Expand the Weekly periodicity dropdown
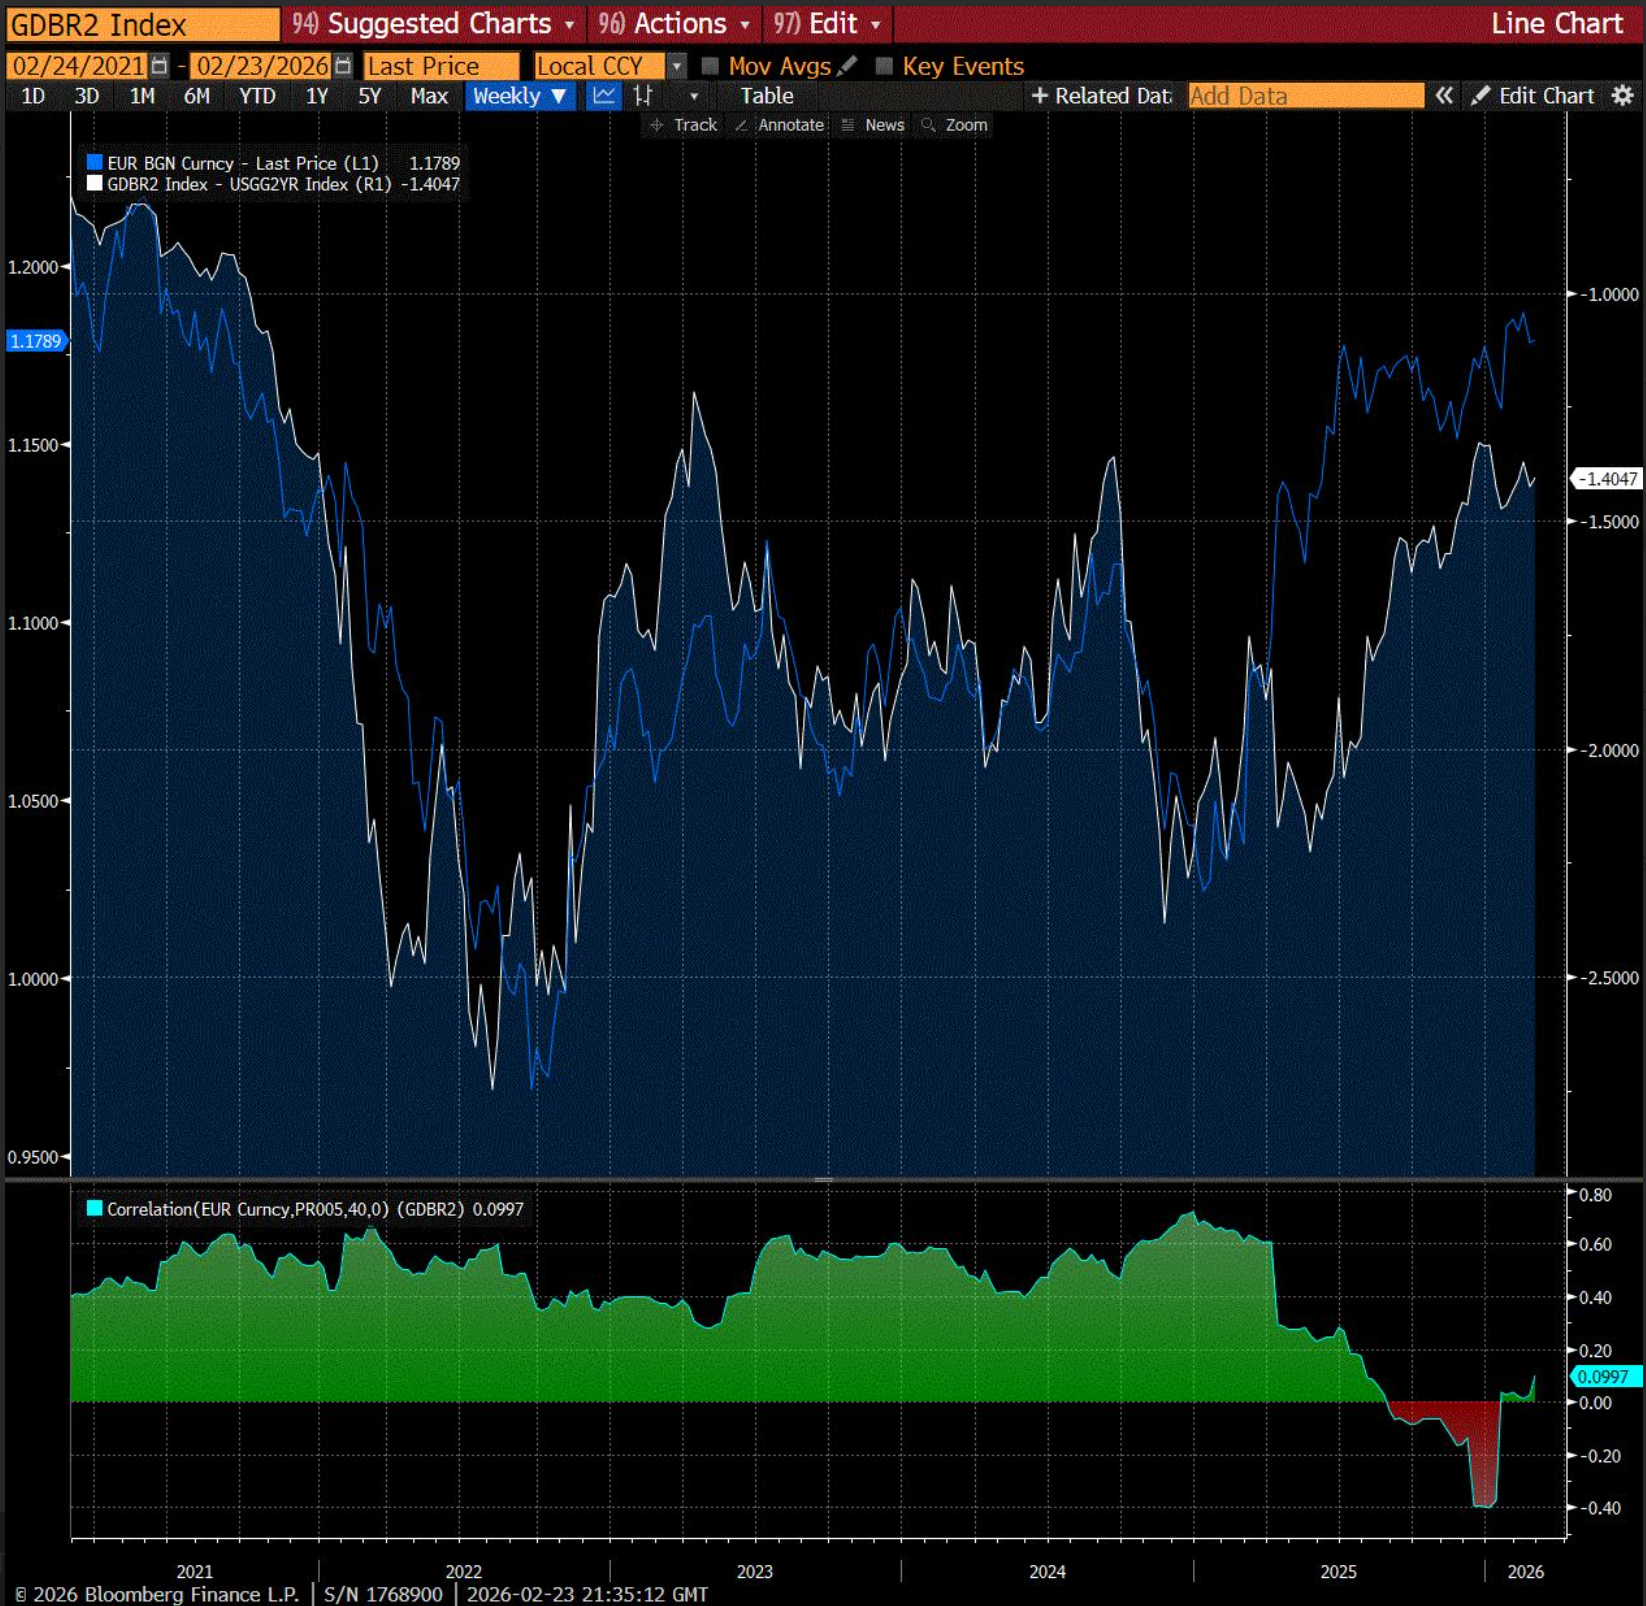 click(519, 96)
